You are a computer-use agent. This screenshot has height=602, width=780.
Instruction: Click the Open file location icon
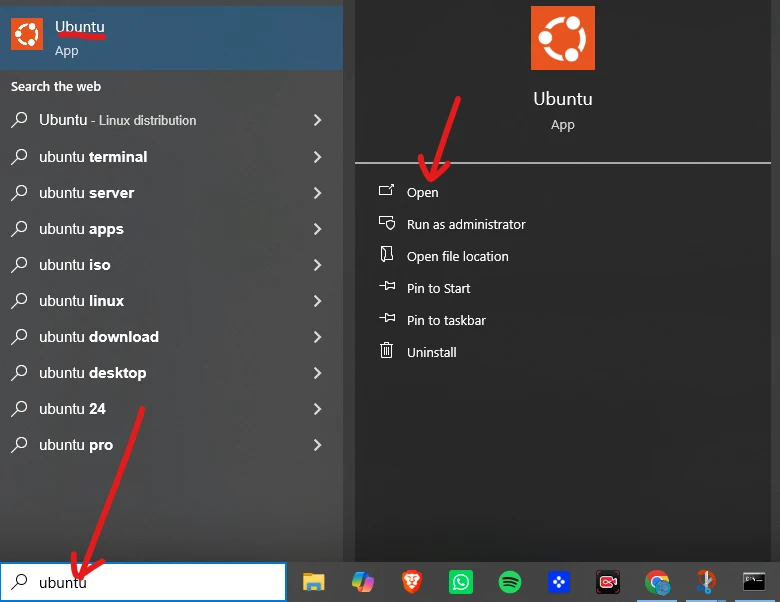387,254
